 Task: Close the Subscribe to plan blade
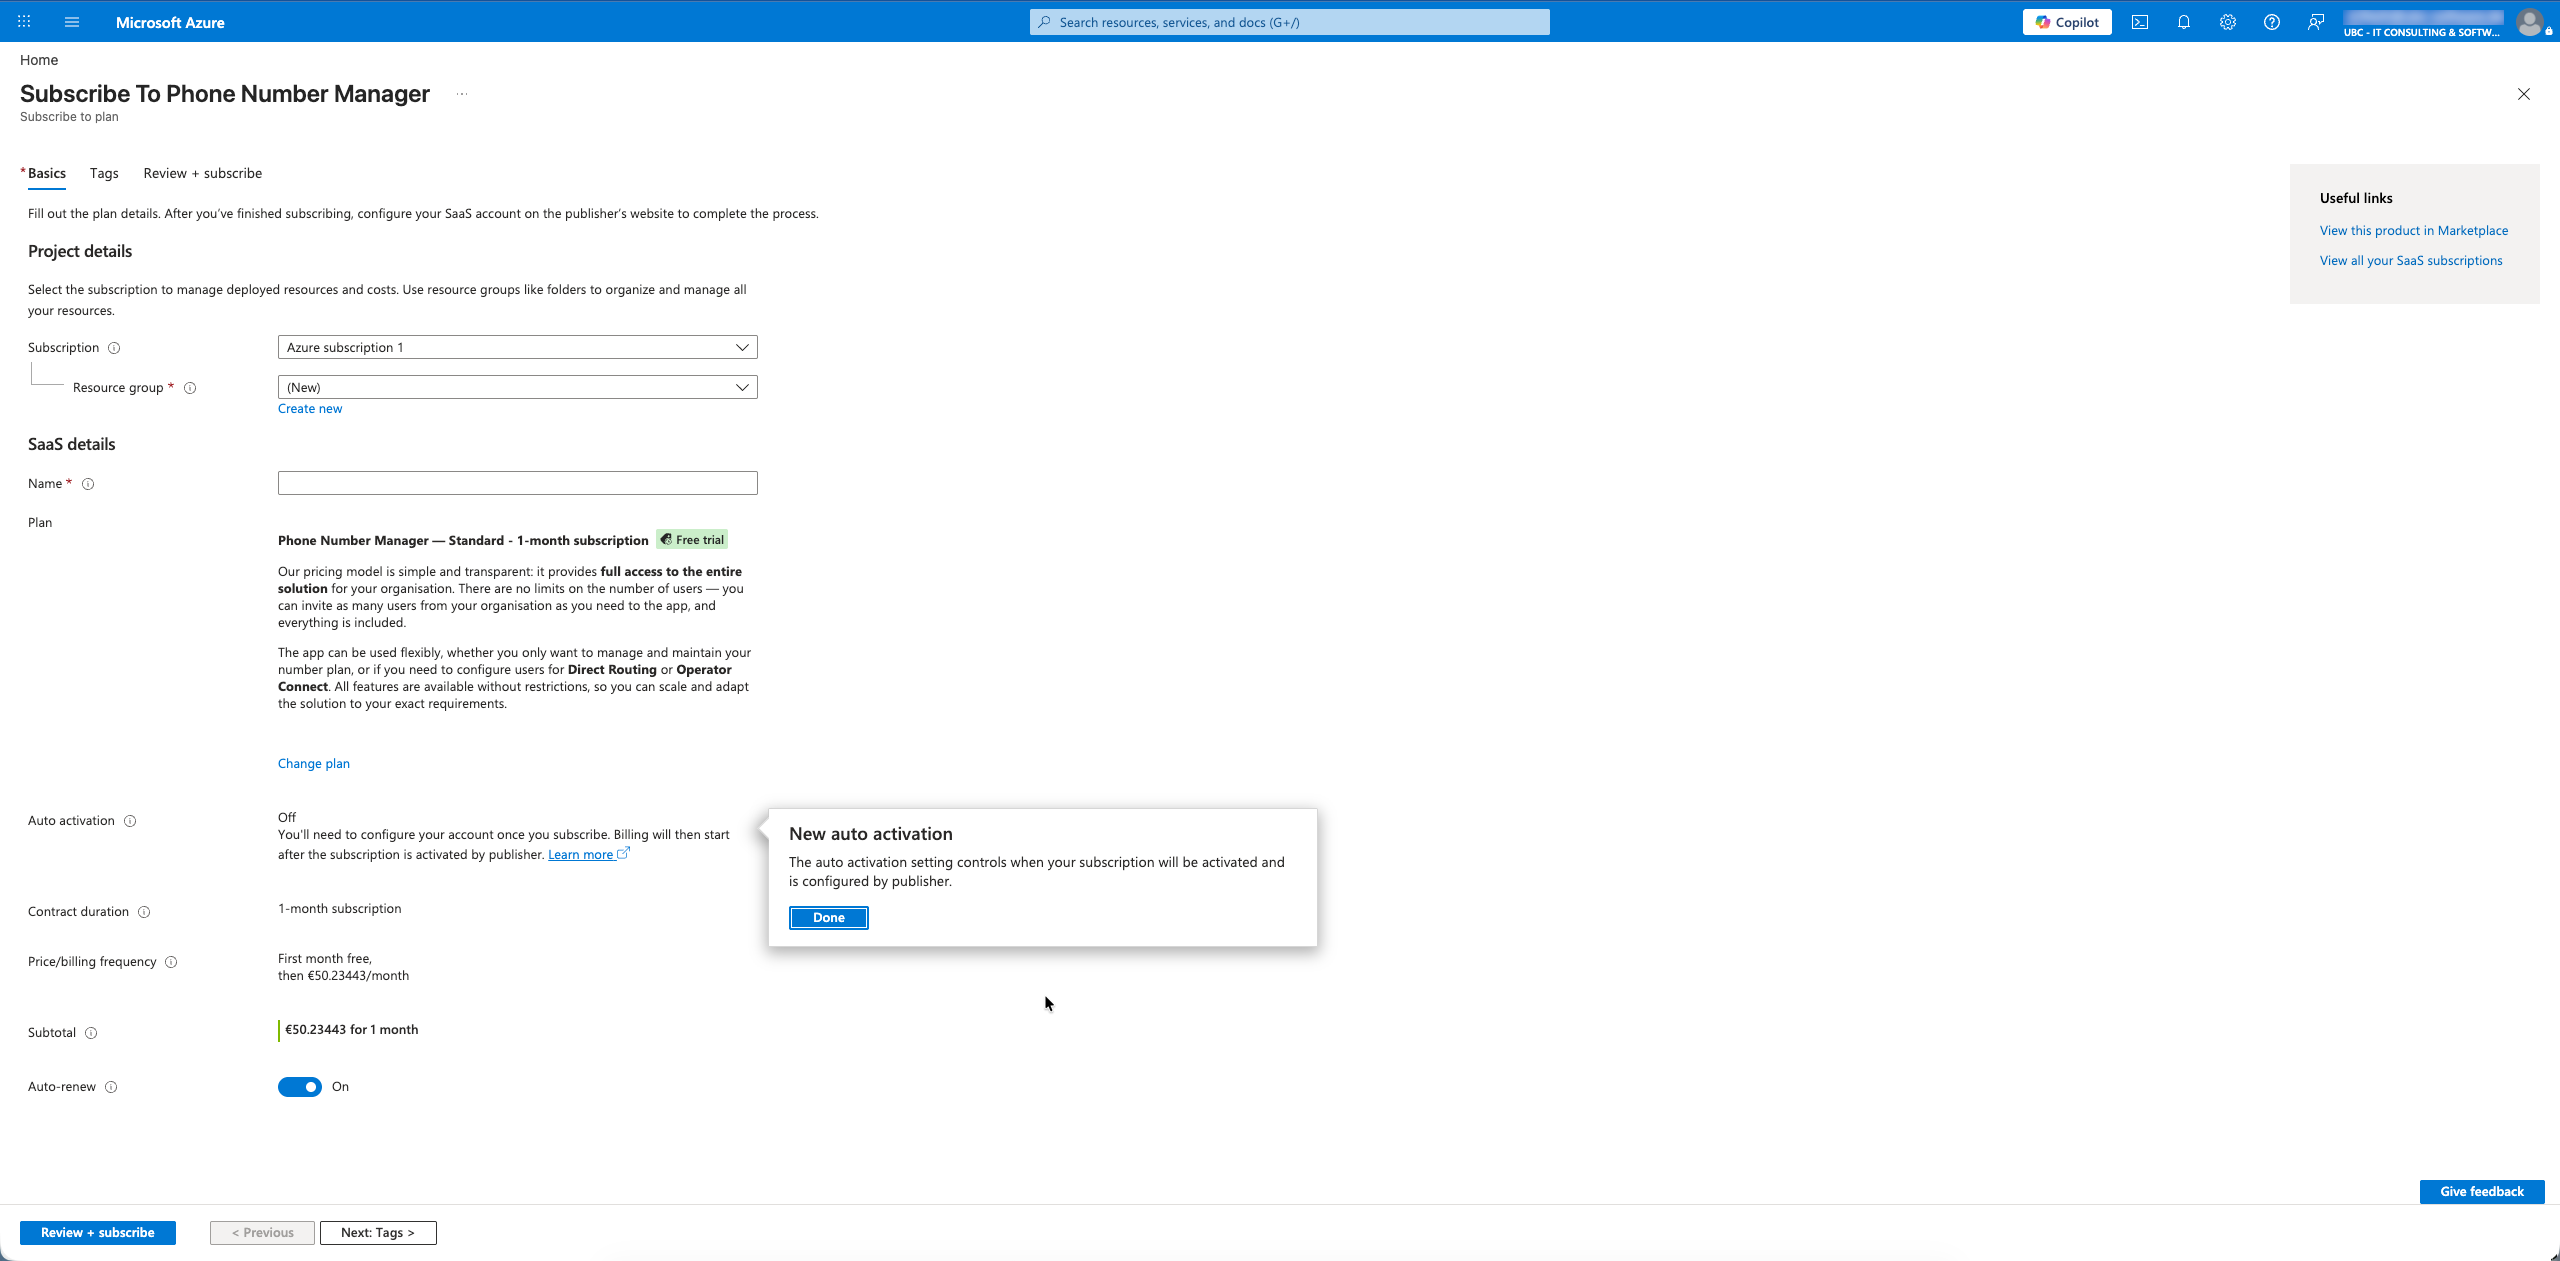pyautogui.click(x=2524, y=94)
